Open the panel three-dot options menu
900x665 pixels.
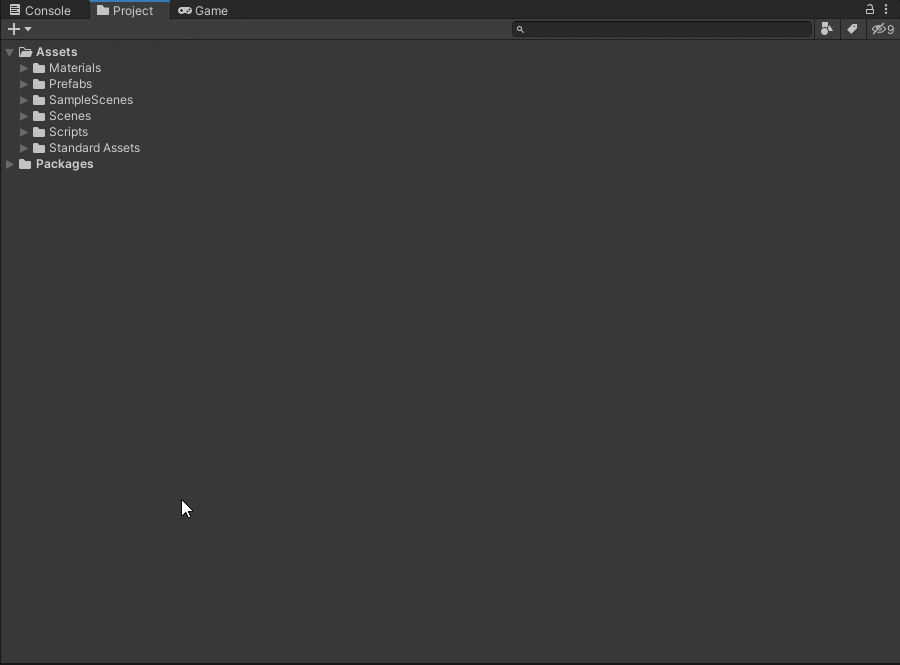click(886, 9)
